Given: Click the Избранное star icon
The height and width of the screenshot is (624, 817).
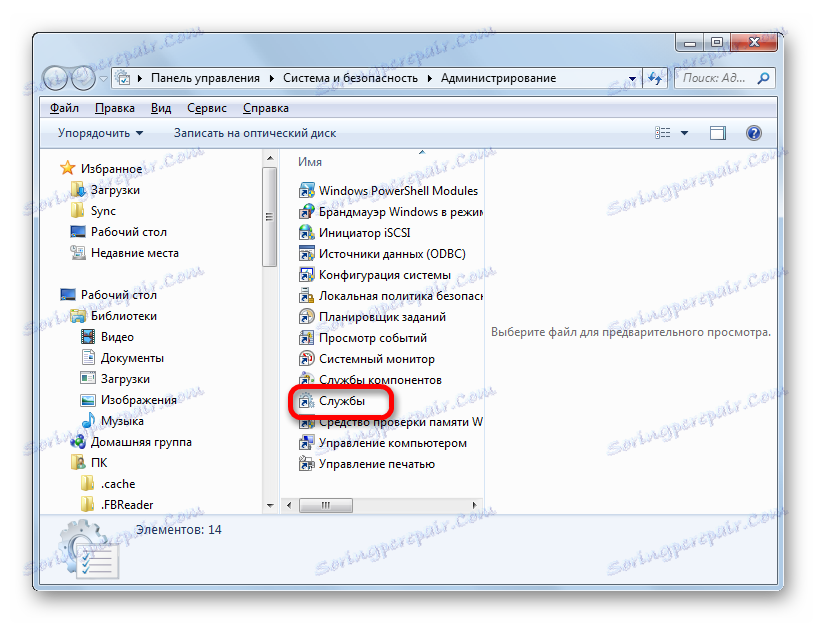Looking at the screenshot, I should coord(68,168).
